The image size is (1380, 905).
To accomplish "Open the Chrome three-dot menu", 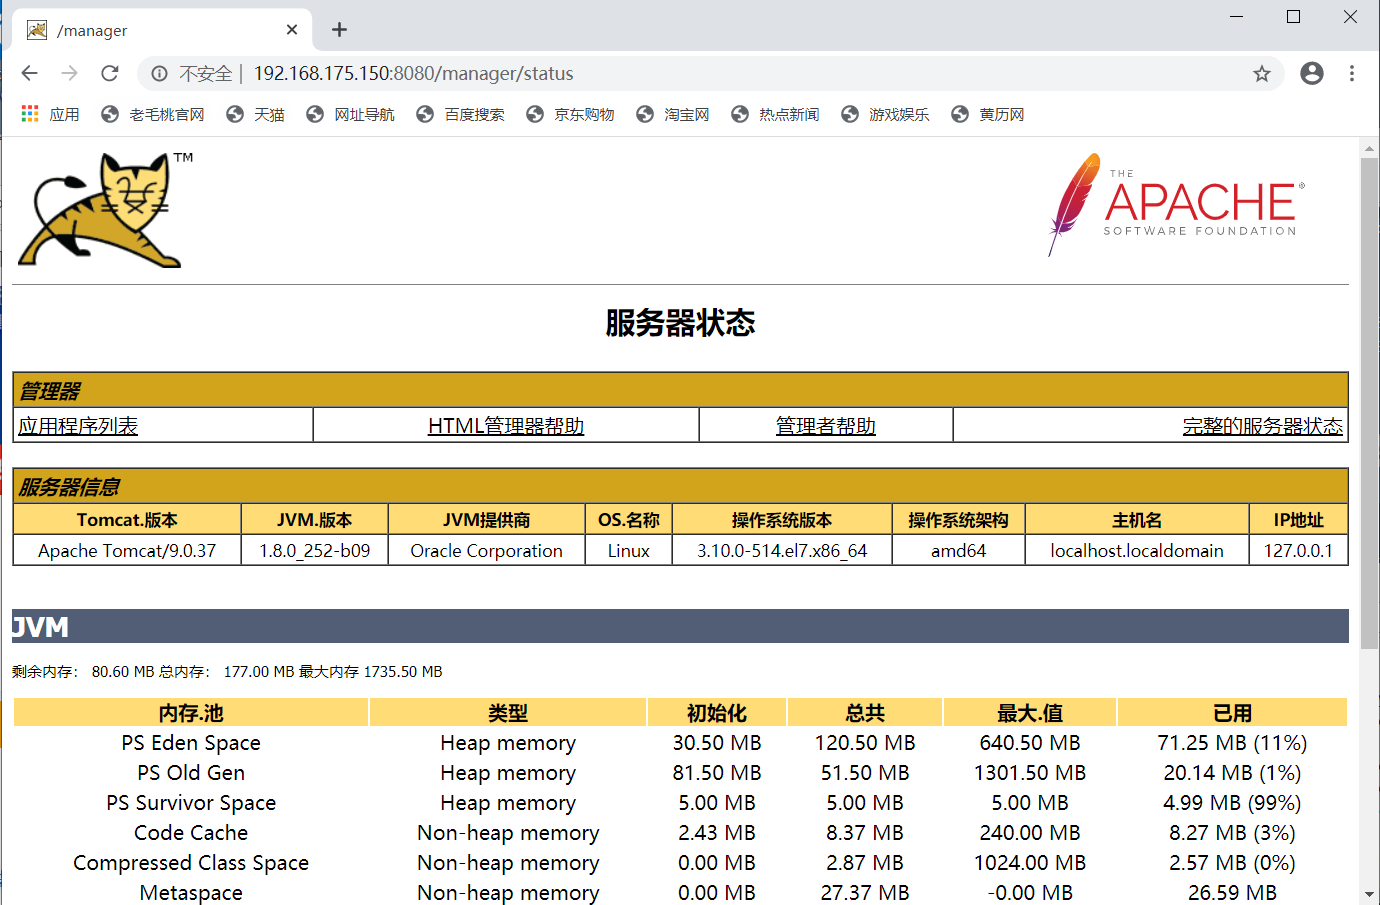I will [x=1351, y=73].
